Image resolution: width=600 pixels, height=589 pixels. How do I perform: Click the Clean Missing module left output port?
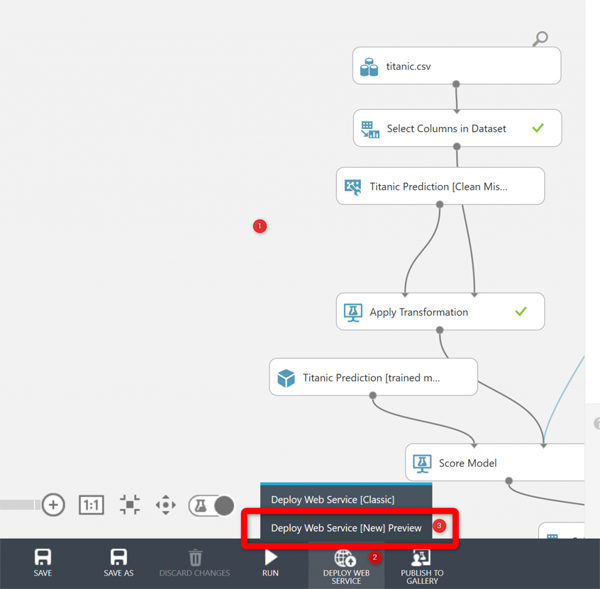pos(440,204)
